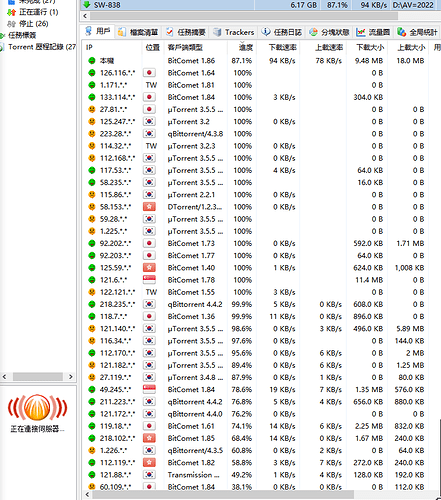Click the Korea flag for peer 58.235.*.*
This screenshot has width=441, height=500.
tap(149, 182)
